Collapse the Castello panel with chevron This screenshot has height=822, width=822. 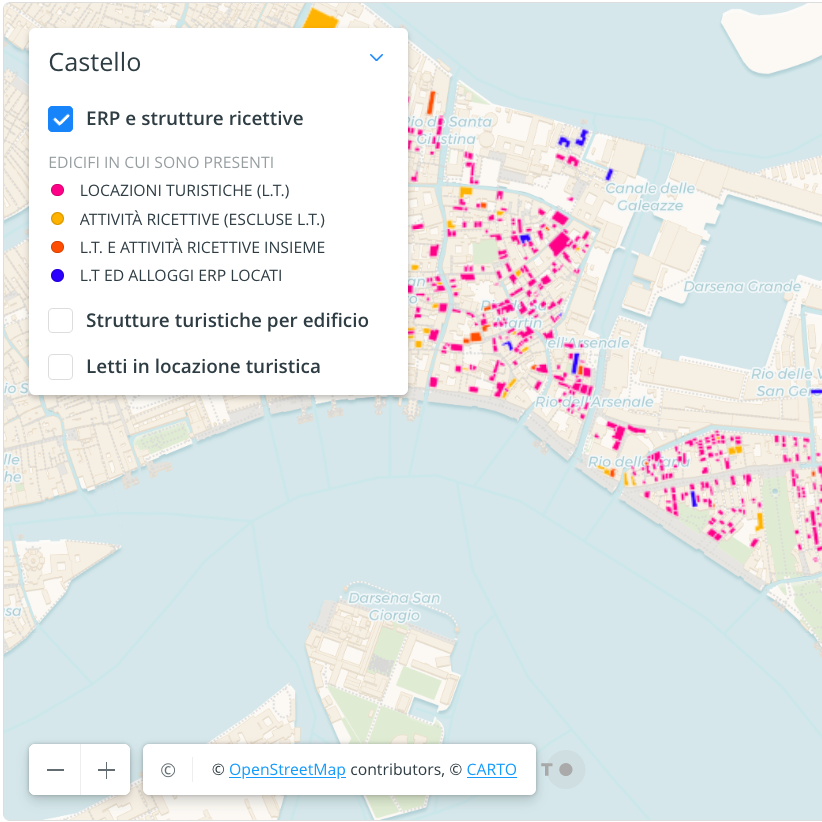(376, 58)
